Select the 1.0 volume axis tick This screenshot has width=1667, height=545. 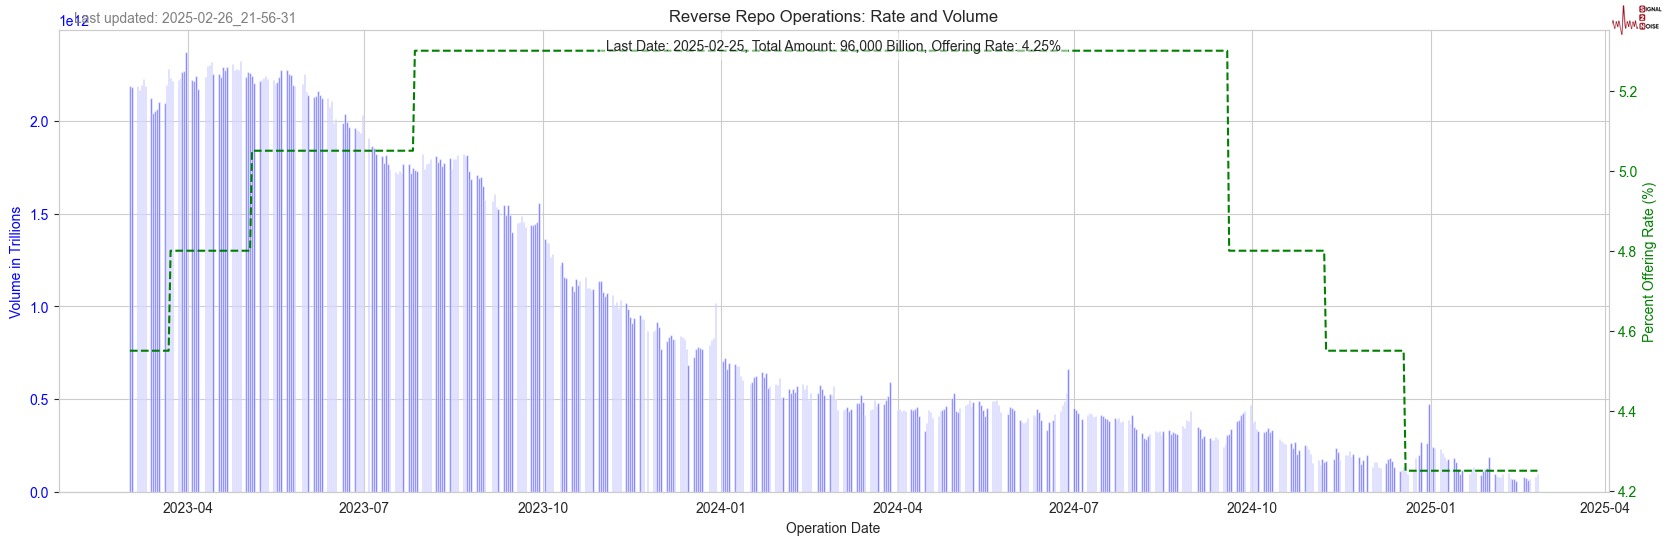tap(40, 307)
